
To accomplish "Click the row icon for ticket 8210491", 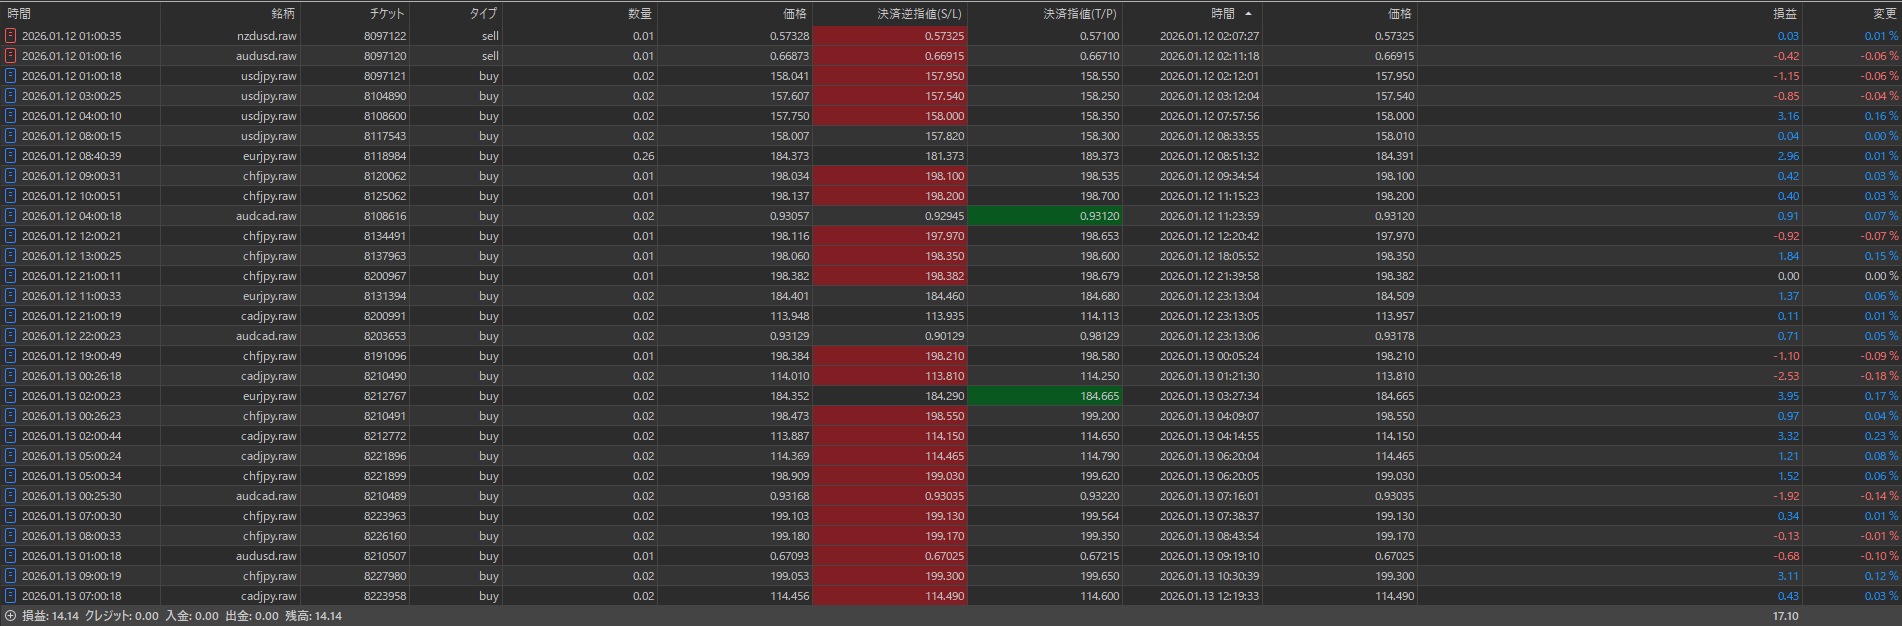I will pyautogui.click(x=10, y=416).
